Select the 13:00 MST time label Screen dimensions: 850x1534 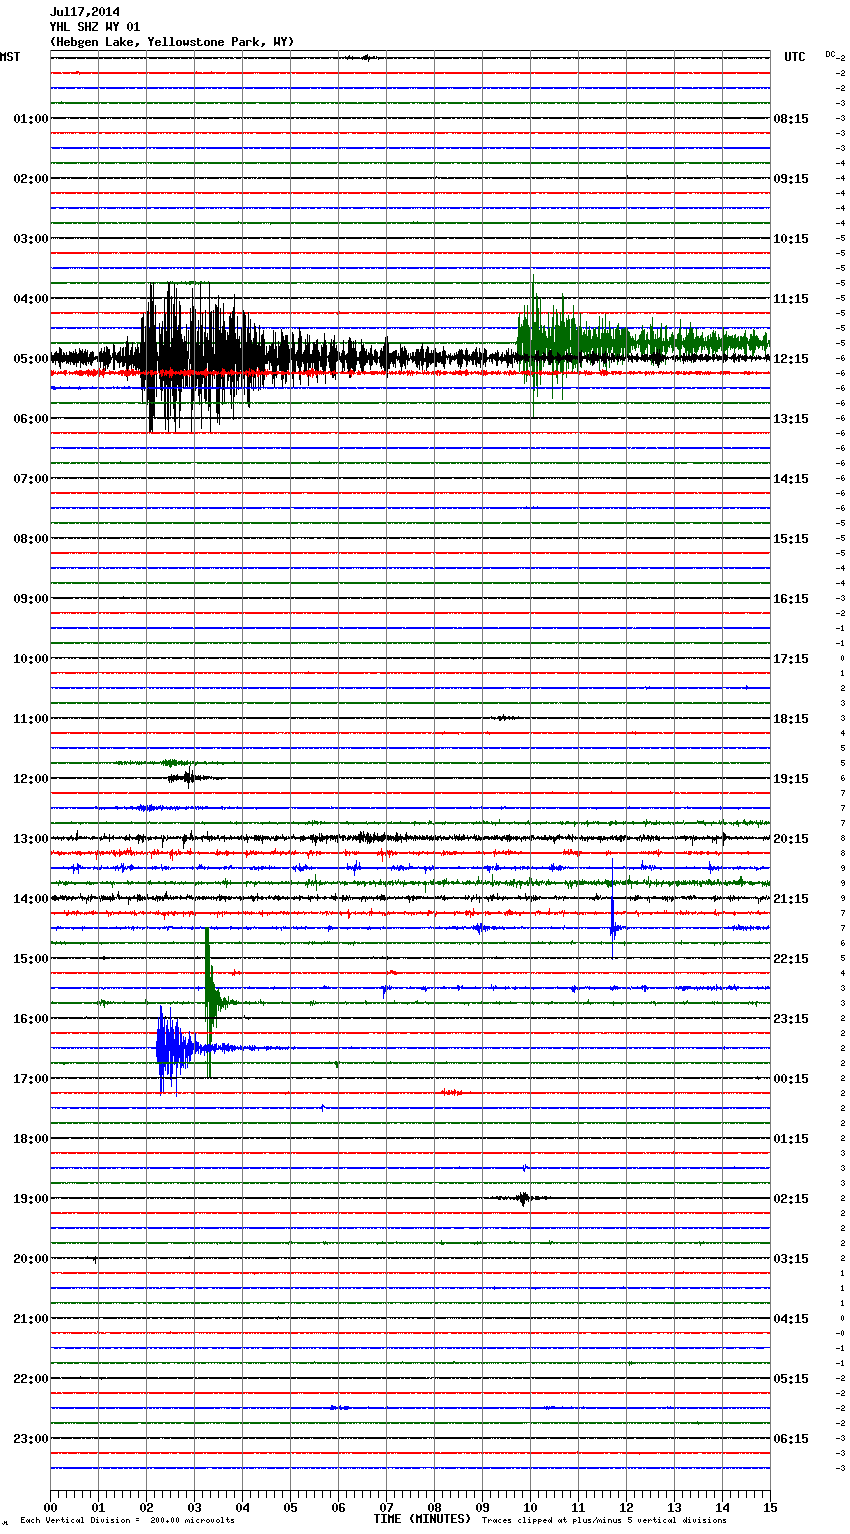(x=31, y=839)
